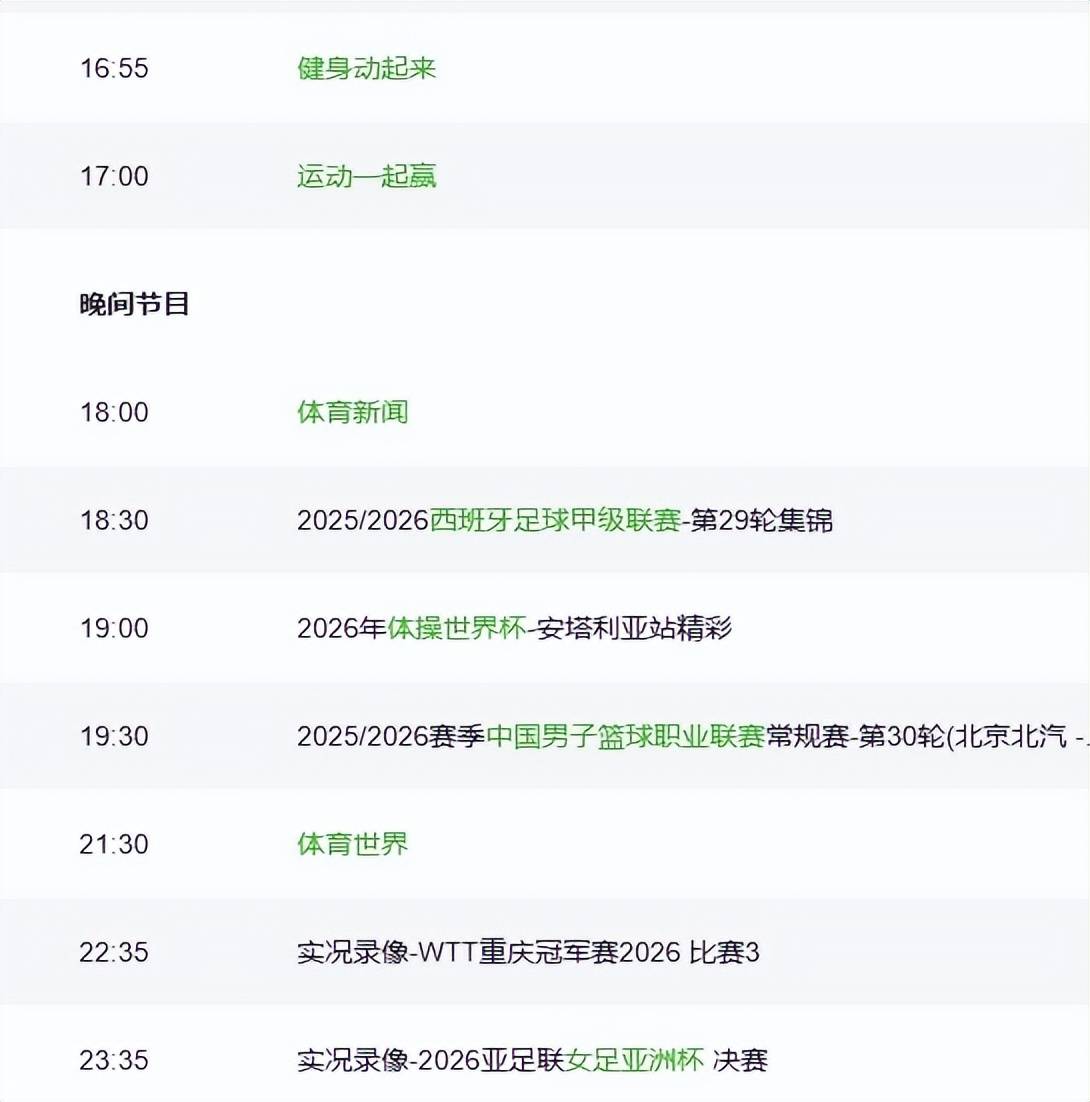
Task: Click the 18:30 time label
Action: (x=114, y=520)
